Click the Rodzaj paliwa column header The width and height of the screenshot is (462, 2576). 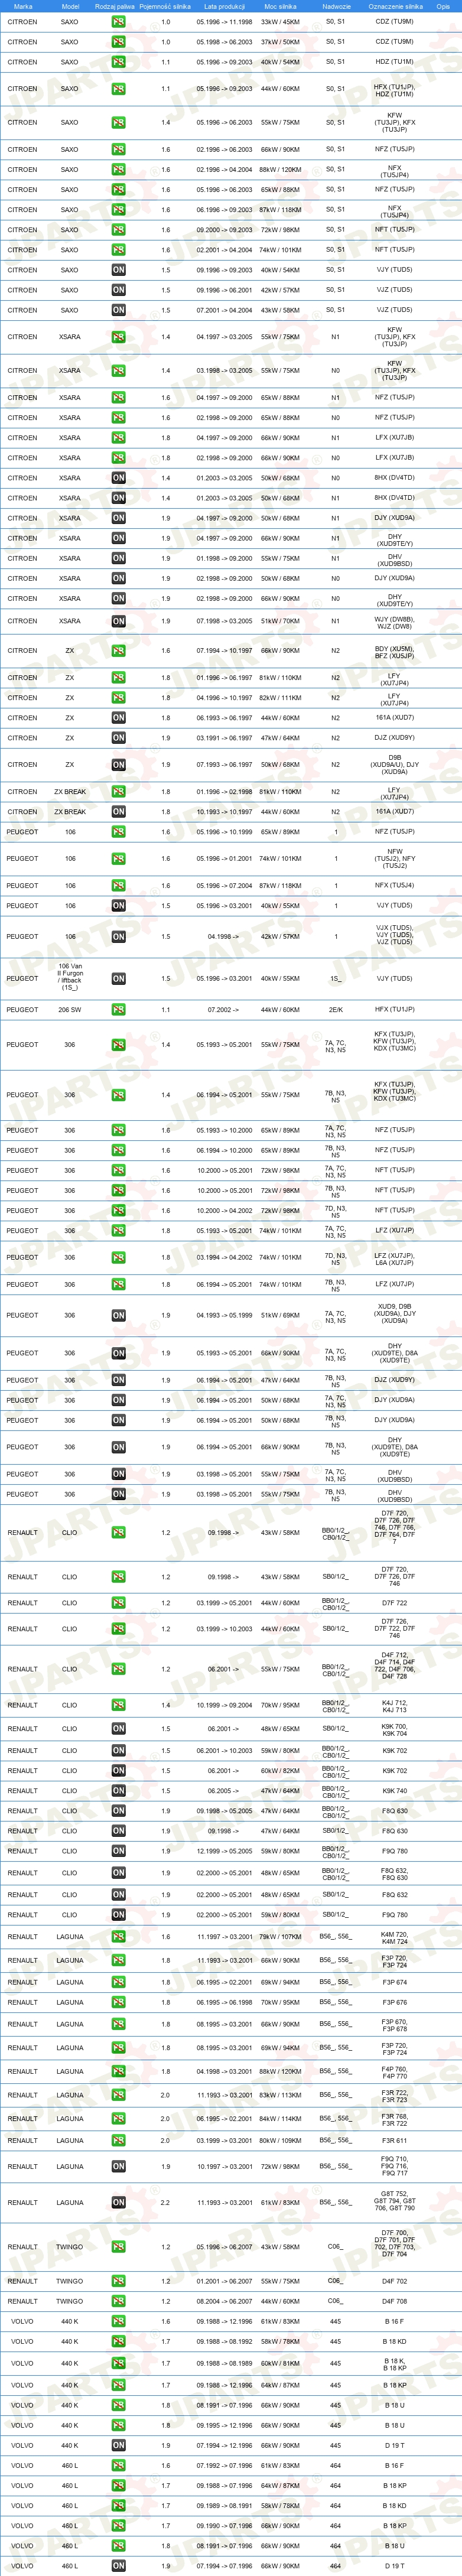coord(115,6)
